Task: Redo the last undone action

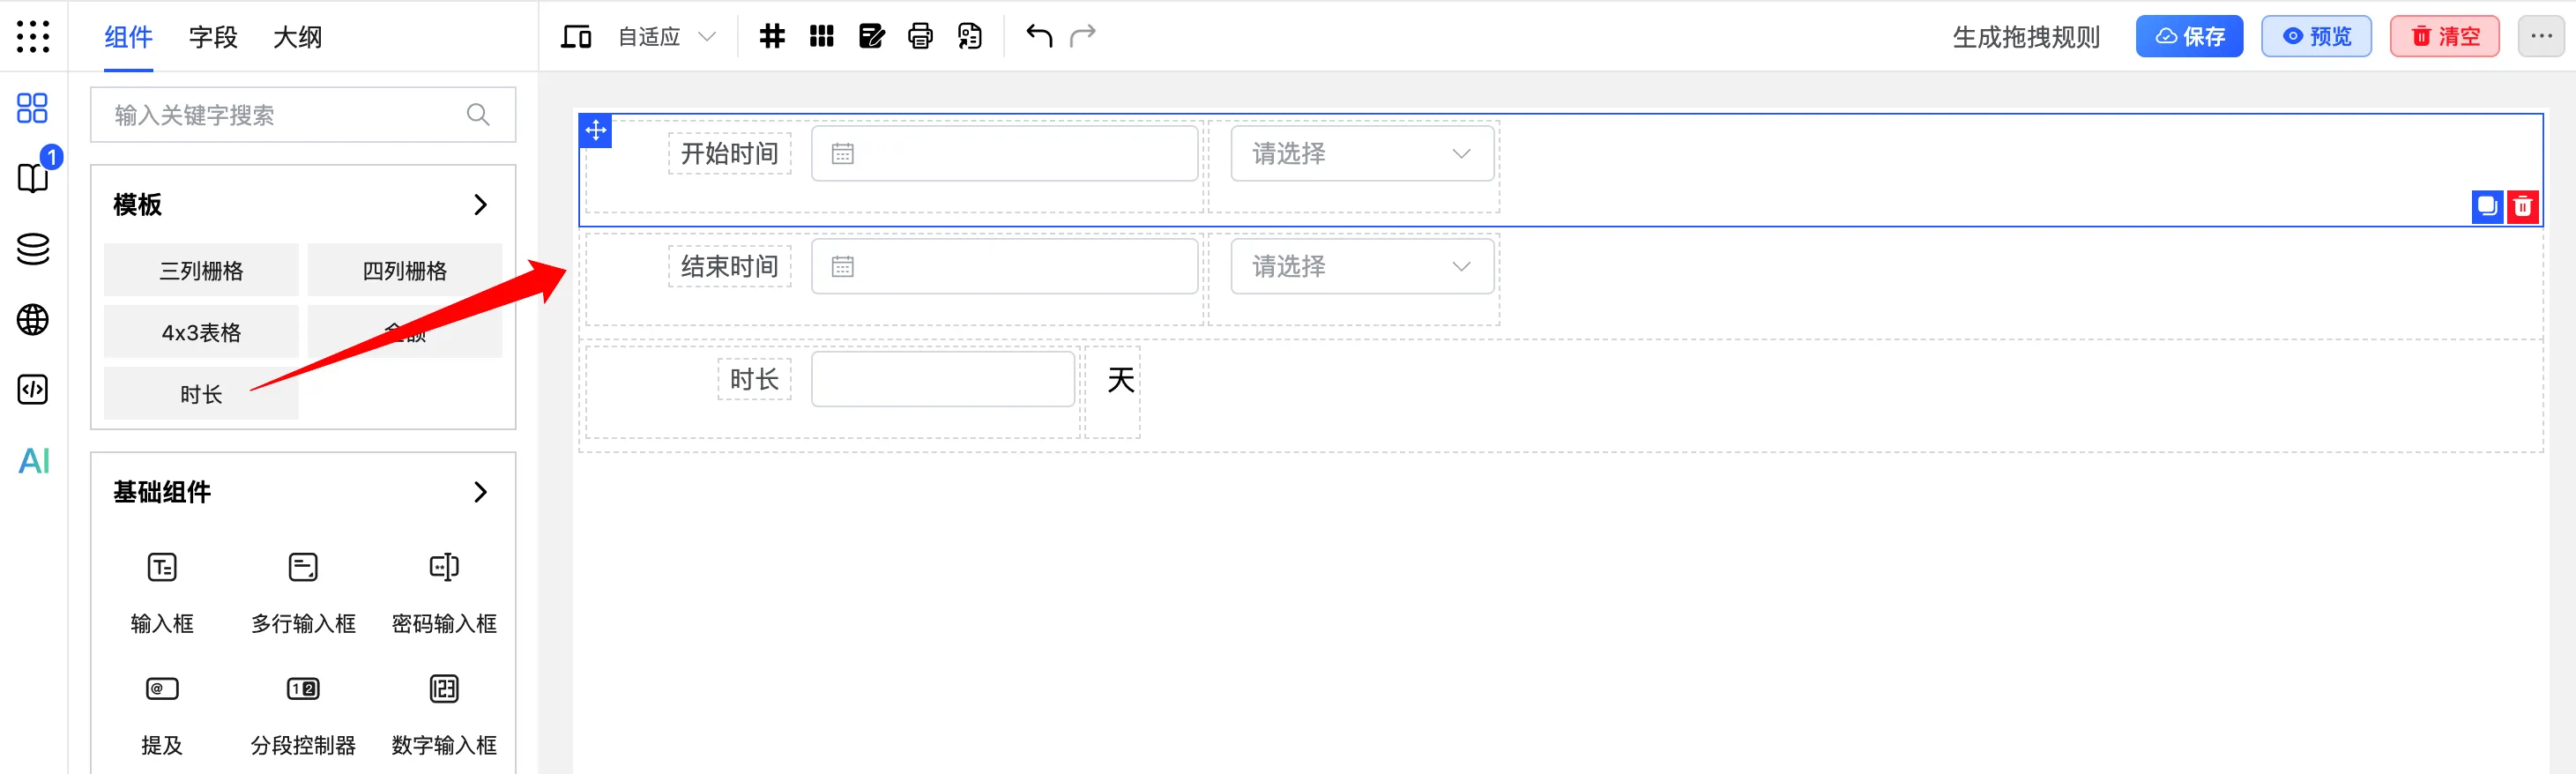Action: [x=1083, y=37]
